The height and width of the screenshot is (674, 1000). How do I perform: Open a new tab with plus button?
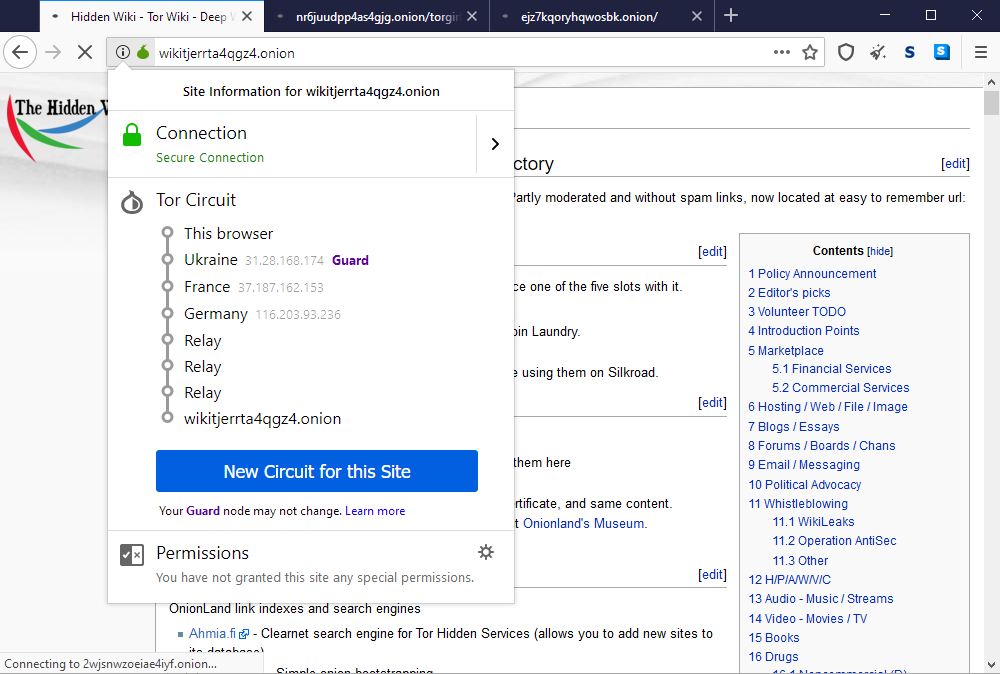pyautogui.click(x=731, y=15)
